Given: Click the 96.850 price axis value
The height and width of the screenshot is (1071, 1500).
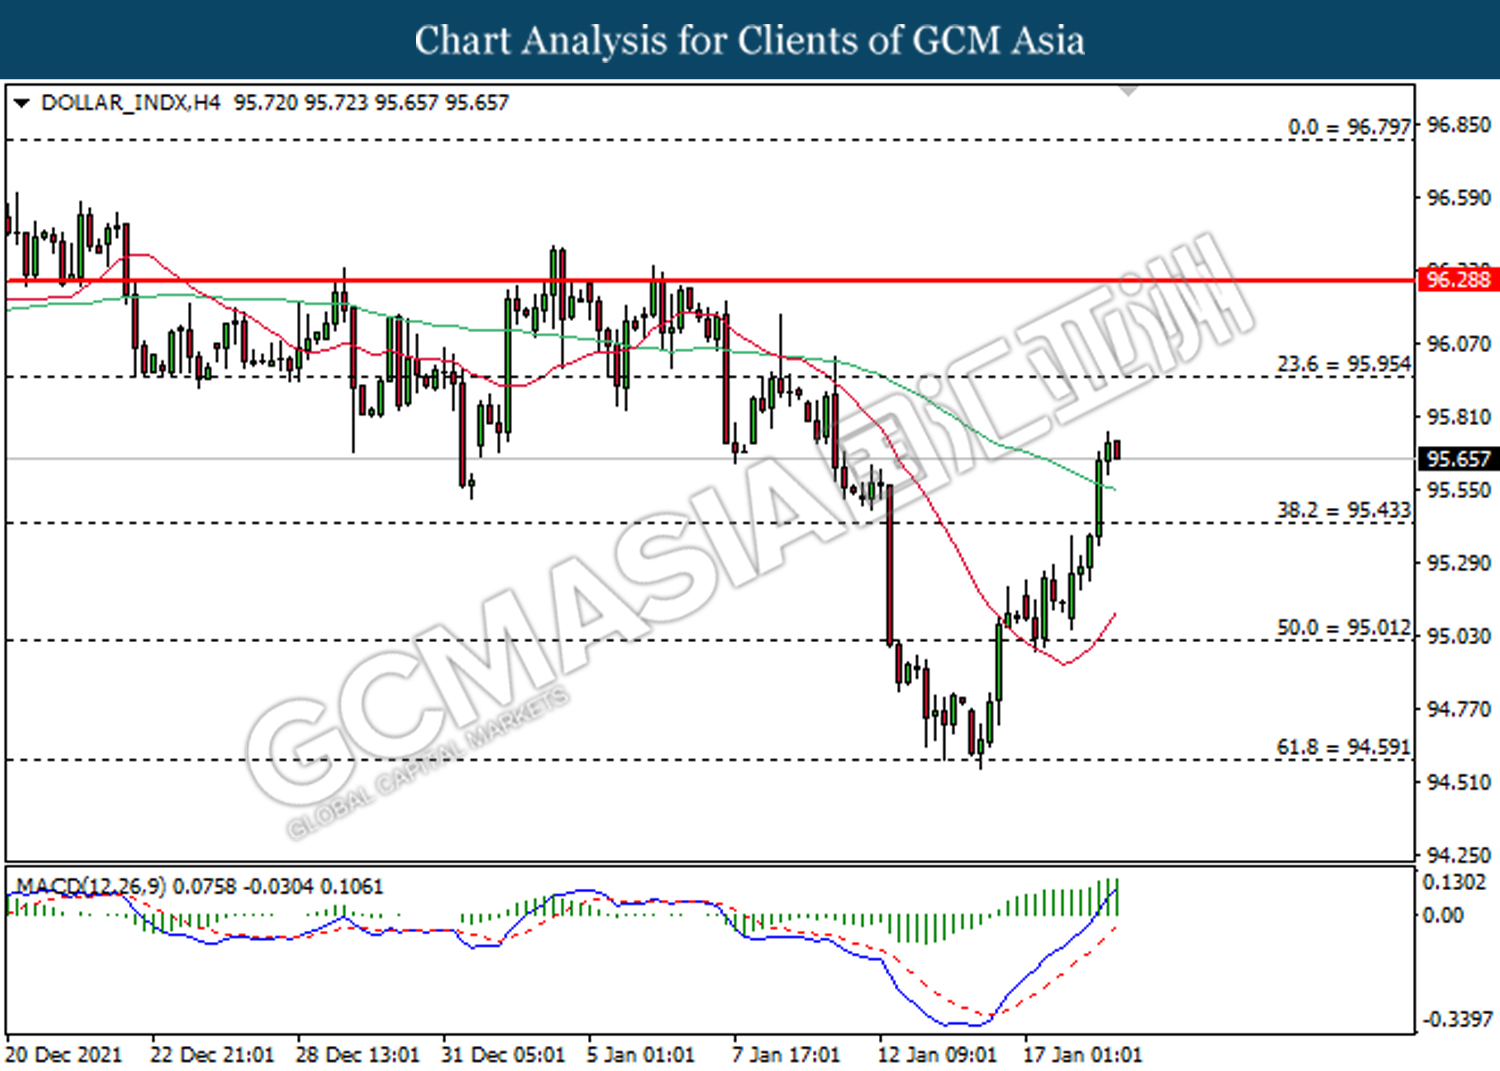Looking at the screenshot, I should tap(1458, 125).
